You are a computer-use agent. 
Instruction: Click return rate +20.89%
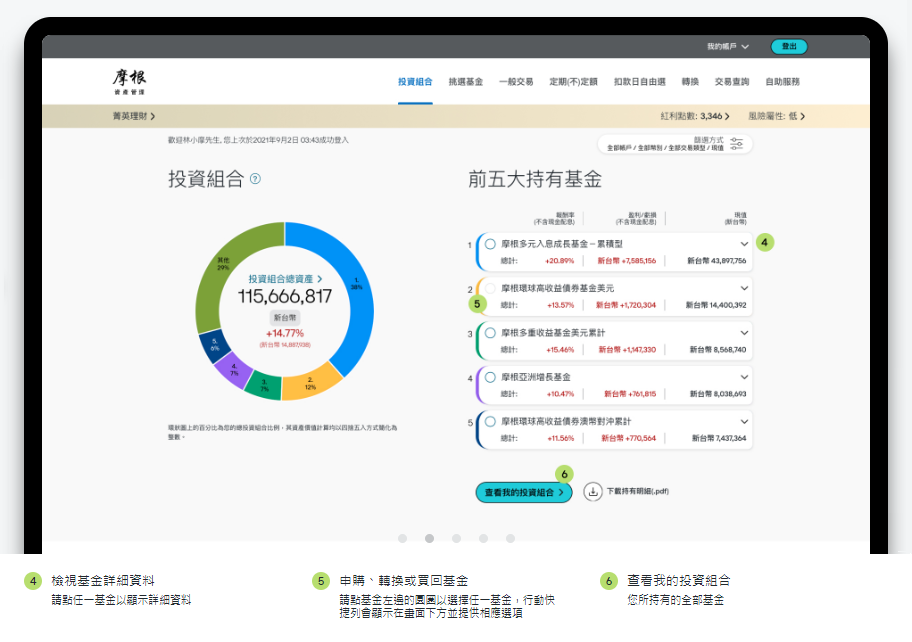click(560, 261)
